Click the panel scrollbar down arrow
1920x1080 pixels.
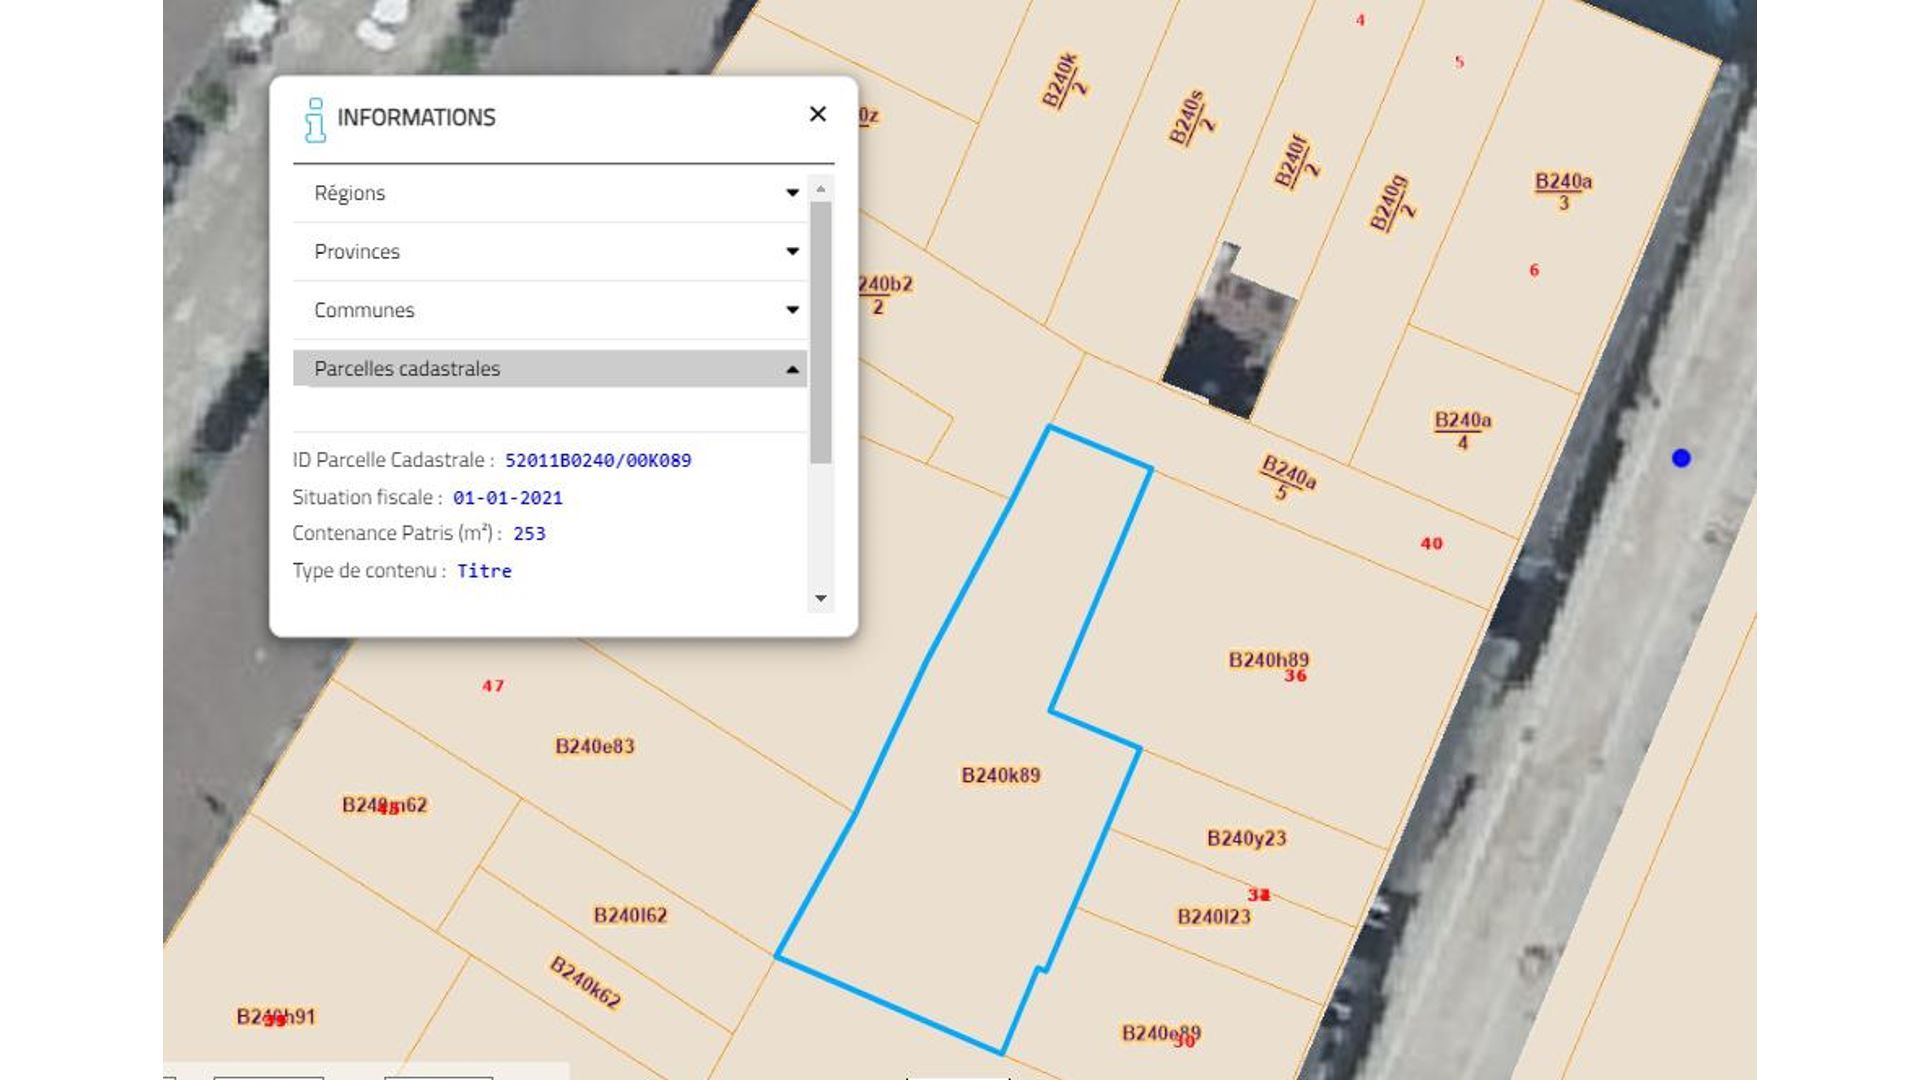(x=821, y=598)
